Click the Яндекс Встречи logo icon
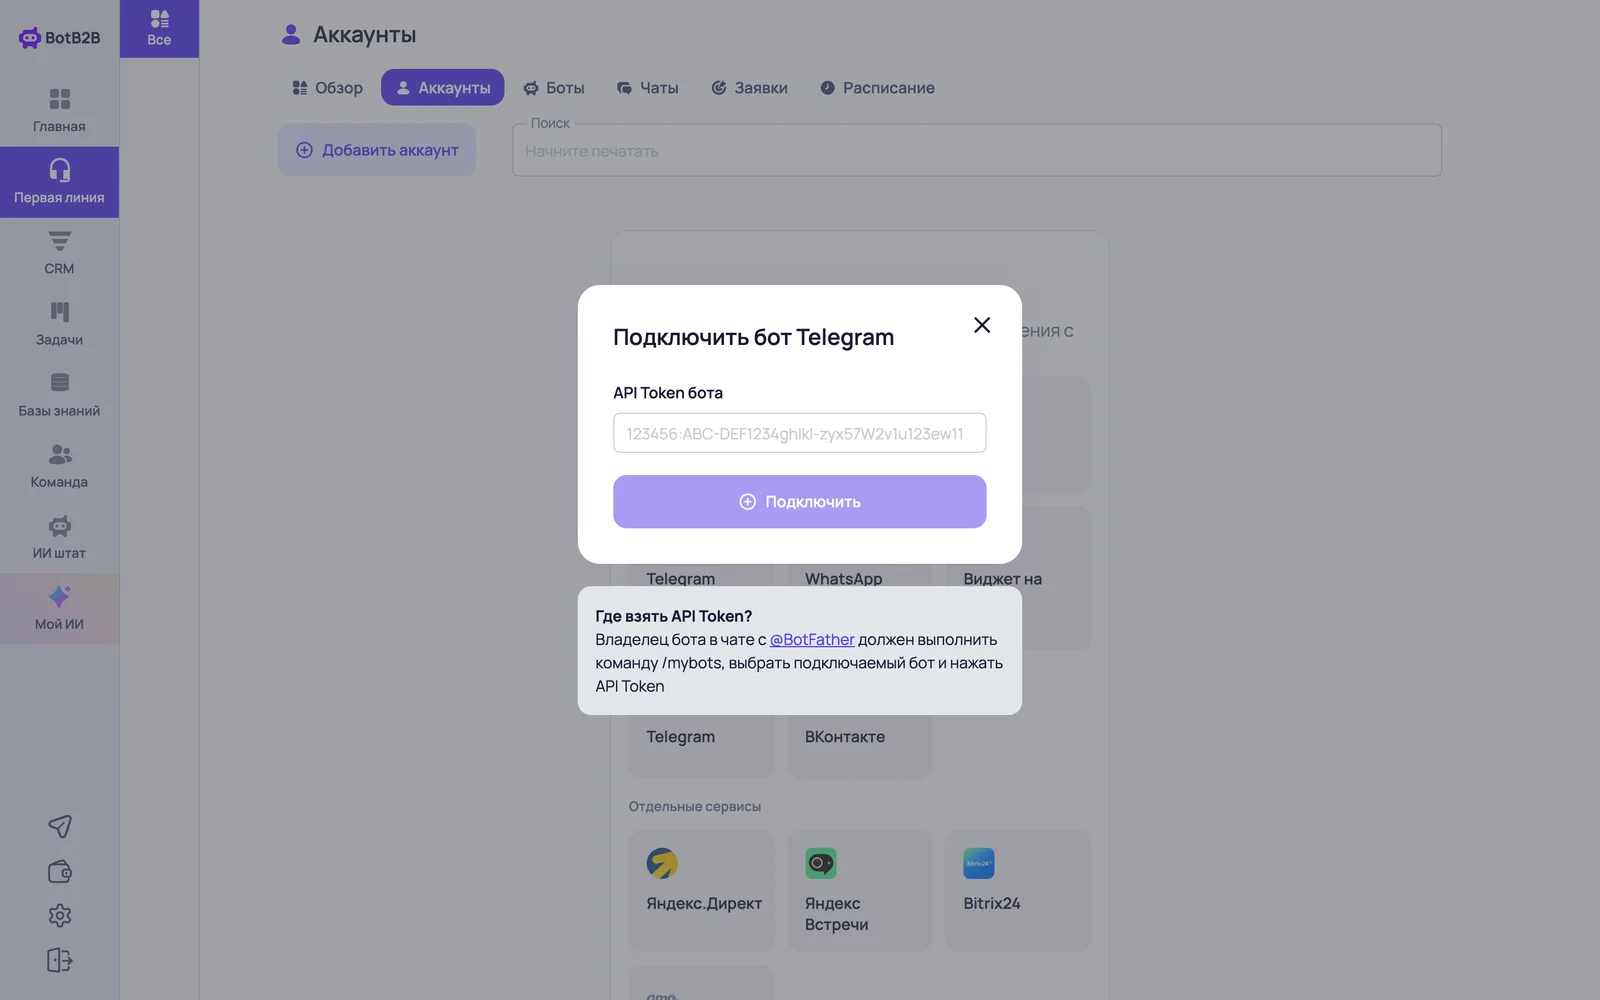 click(x=821, y=863)
